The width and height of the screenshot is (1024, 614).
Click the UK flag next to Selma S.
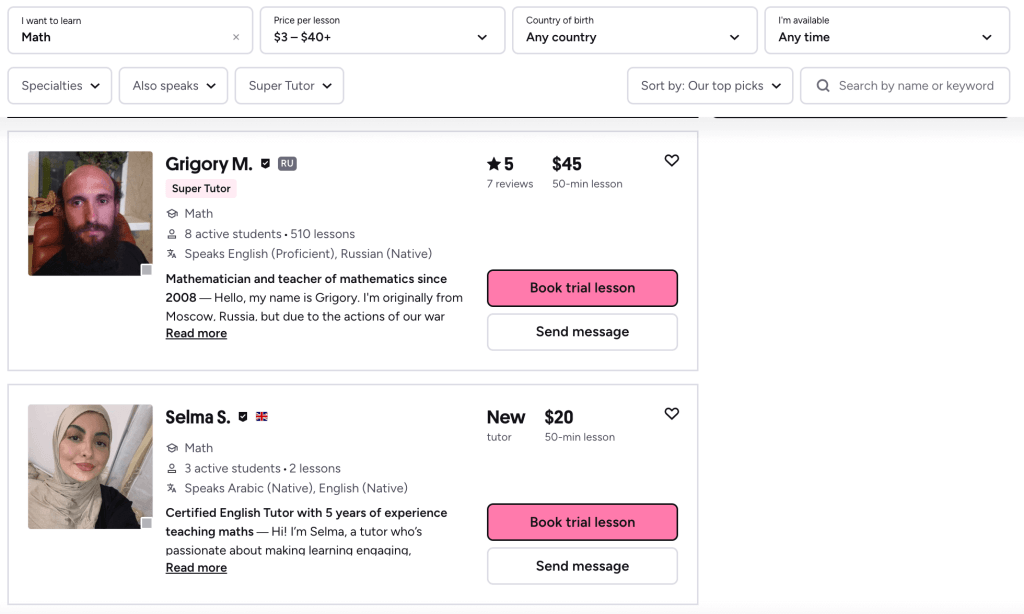point(261,417)
